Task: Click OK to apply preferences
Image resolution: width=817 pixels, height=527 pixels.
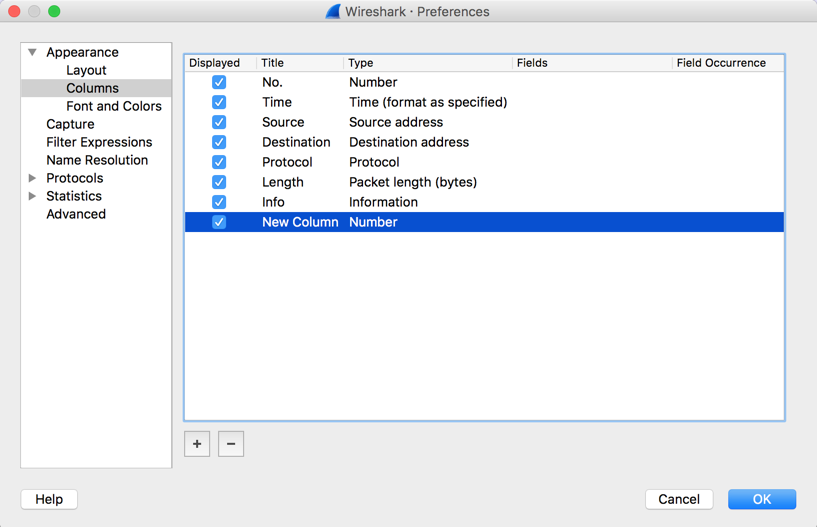Action: tap(762, 499)
